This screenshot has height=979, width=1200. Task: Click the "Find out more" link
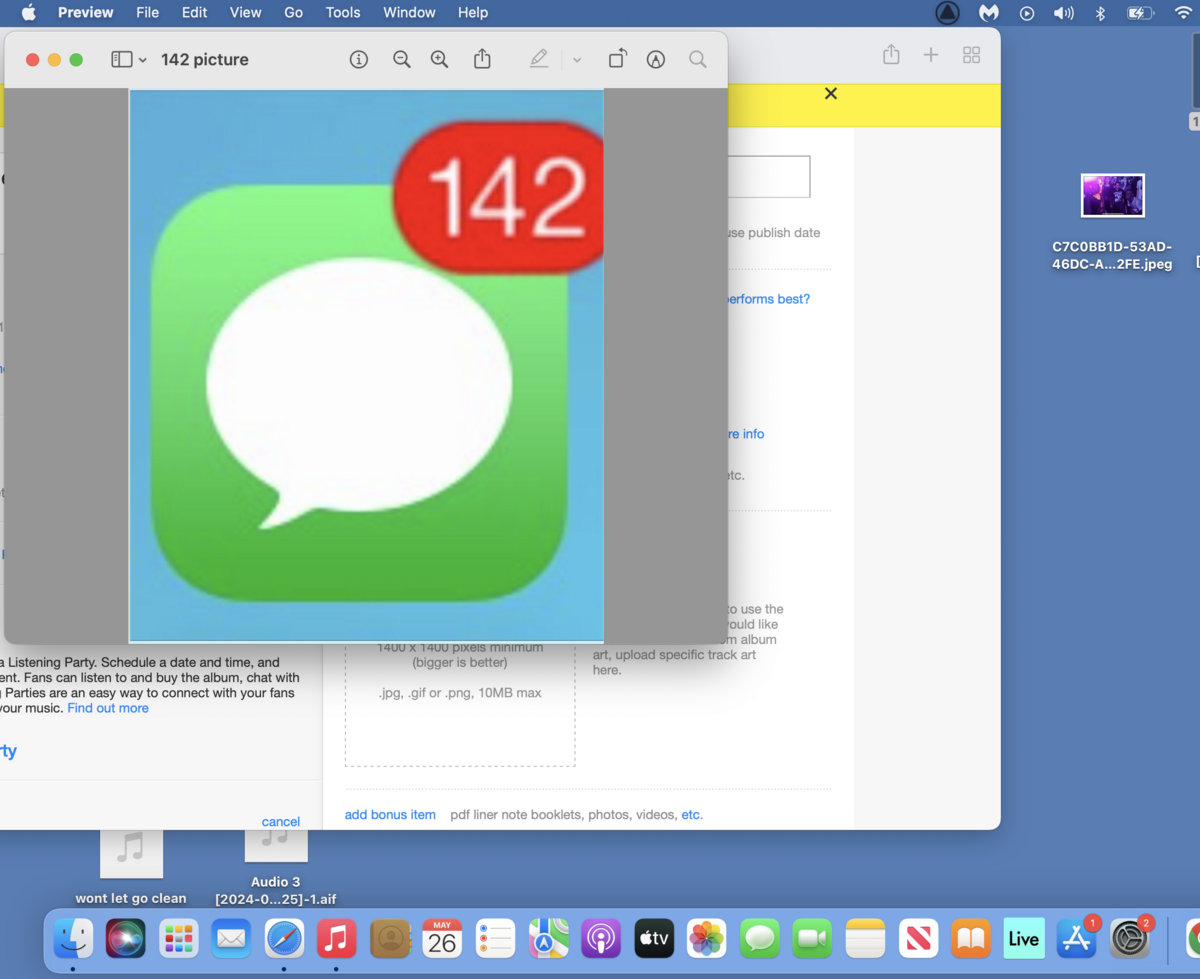tap(108, 708)
